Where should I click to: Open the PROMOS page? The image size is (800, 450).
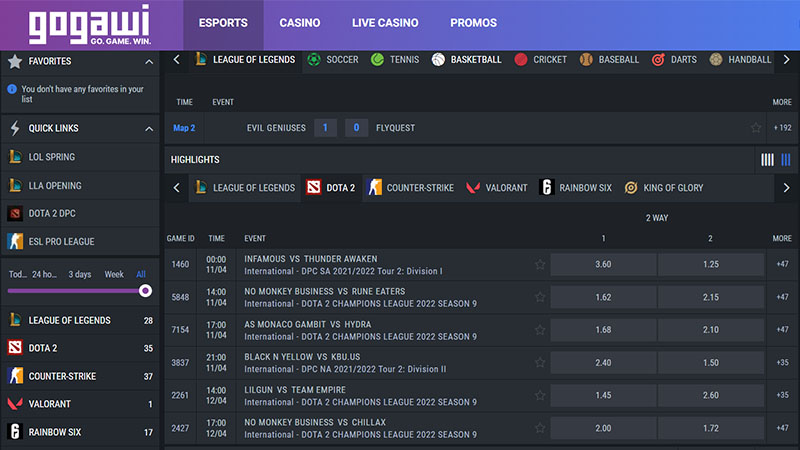[x=473, y=23]
